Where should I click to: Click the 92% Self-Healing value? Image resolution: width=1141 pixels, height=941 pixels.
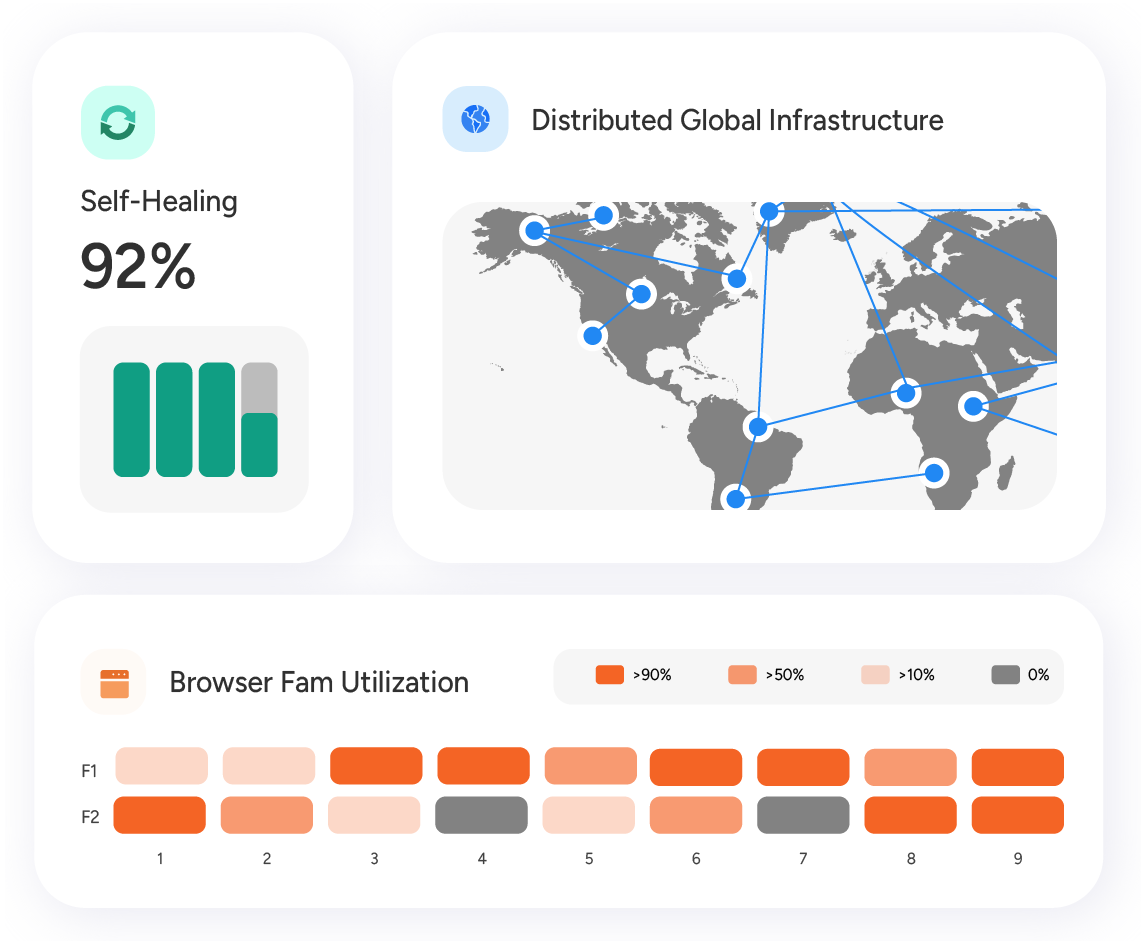[138, 265]
